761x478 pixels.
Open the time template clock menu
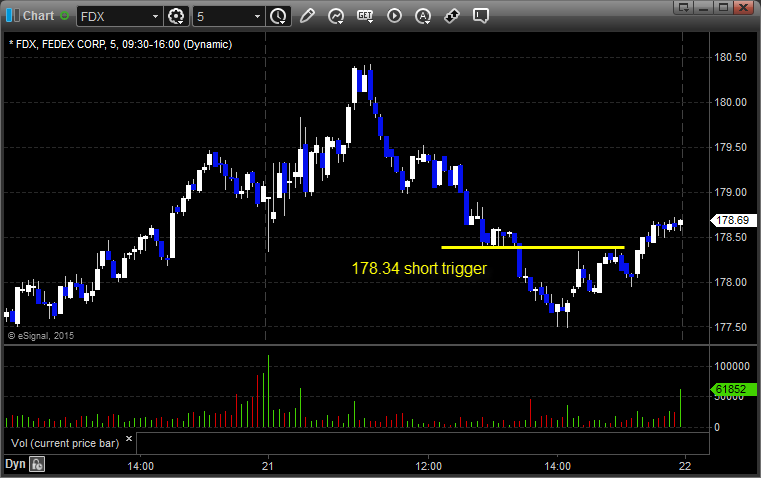coord(278,16)
